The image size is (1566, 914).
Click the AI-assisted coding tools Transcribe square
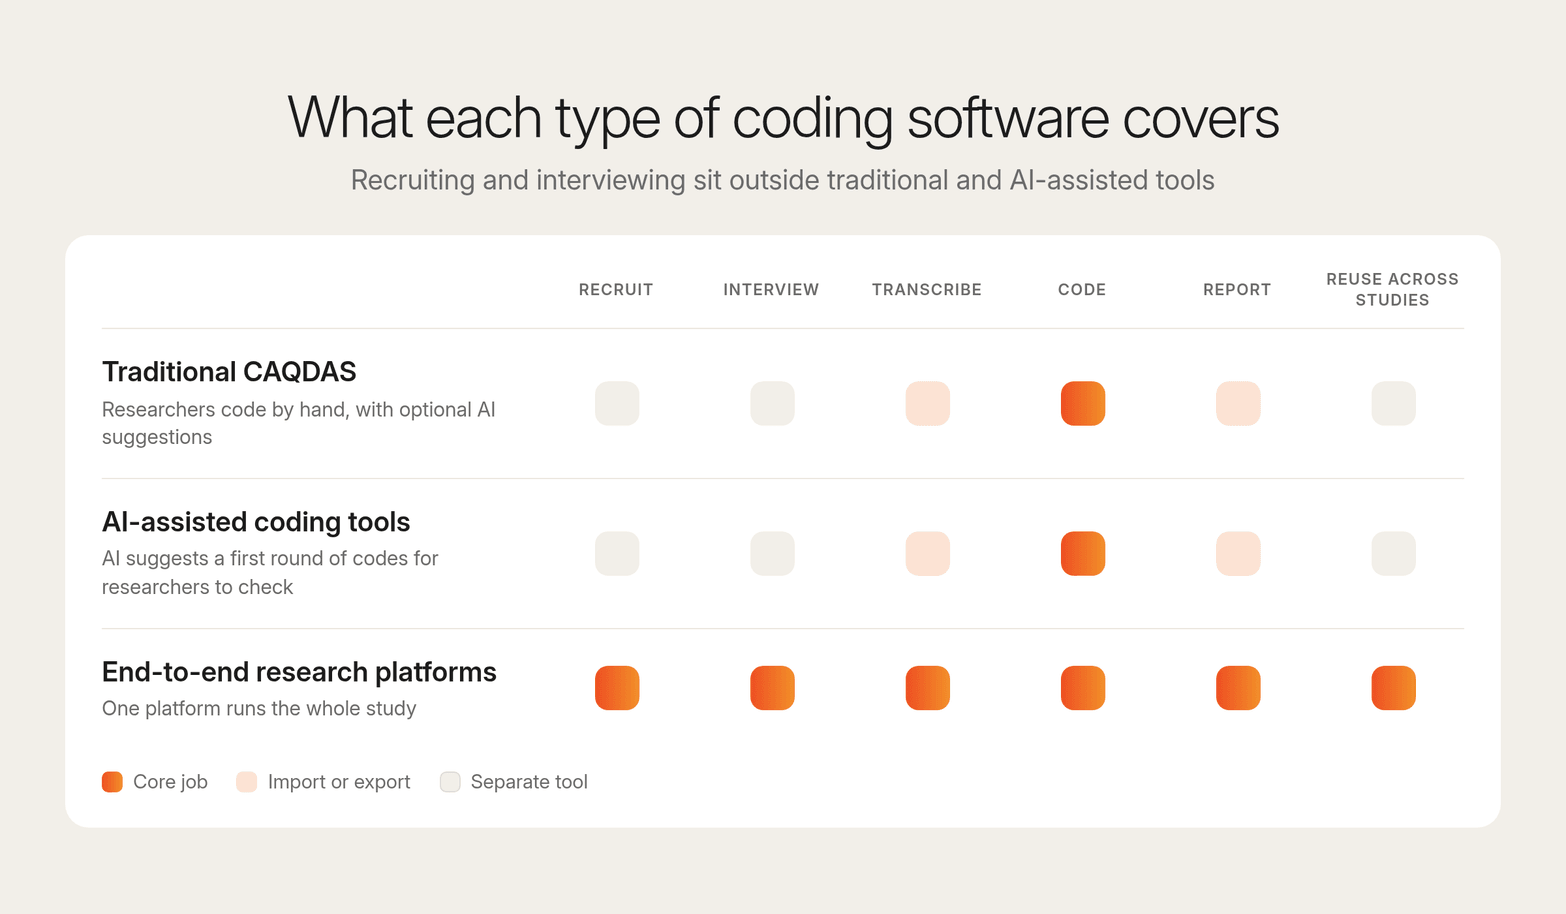(927, 553)
